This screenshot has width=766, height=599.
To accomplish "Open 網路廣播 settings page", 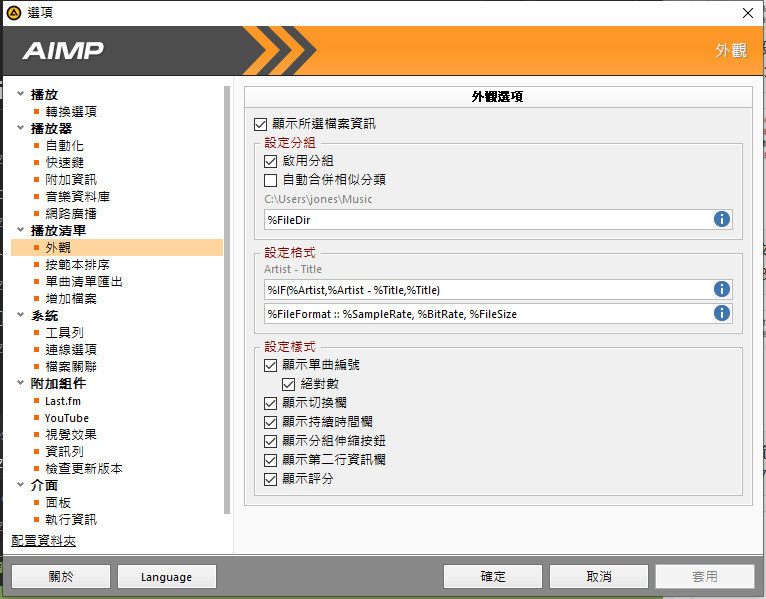I will coord(71,214).
